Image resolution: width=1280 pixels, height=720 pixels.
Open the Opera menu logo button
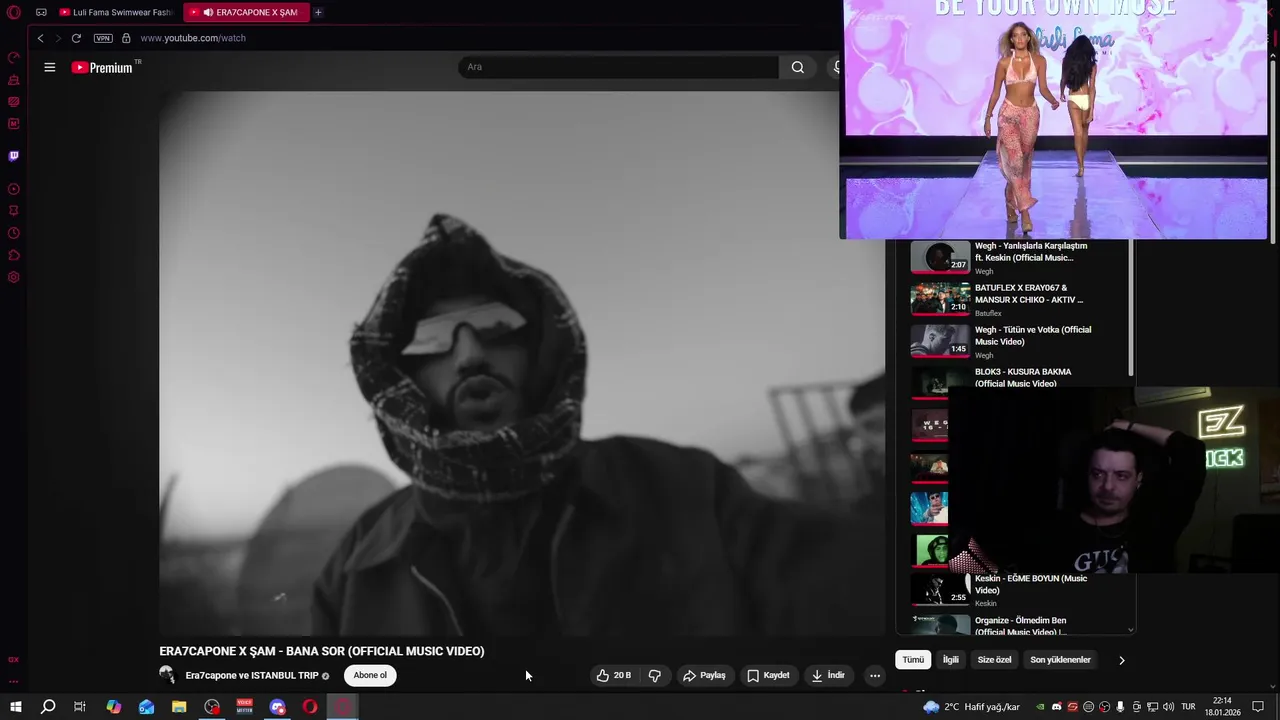point(14,12)
